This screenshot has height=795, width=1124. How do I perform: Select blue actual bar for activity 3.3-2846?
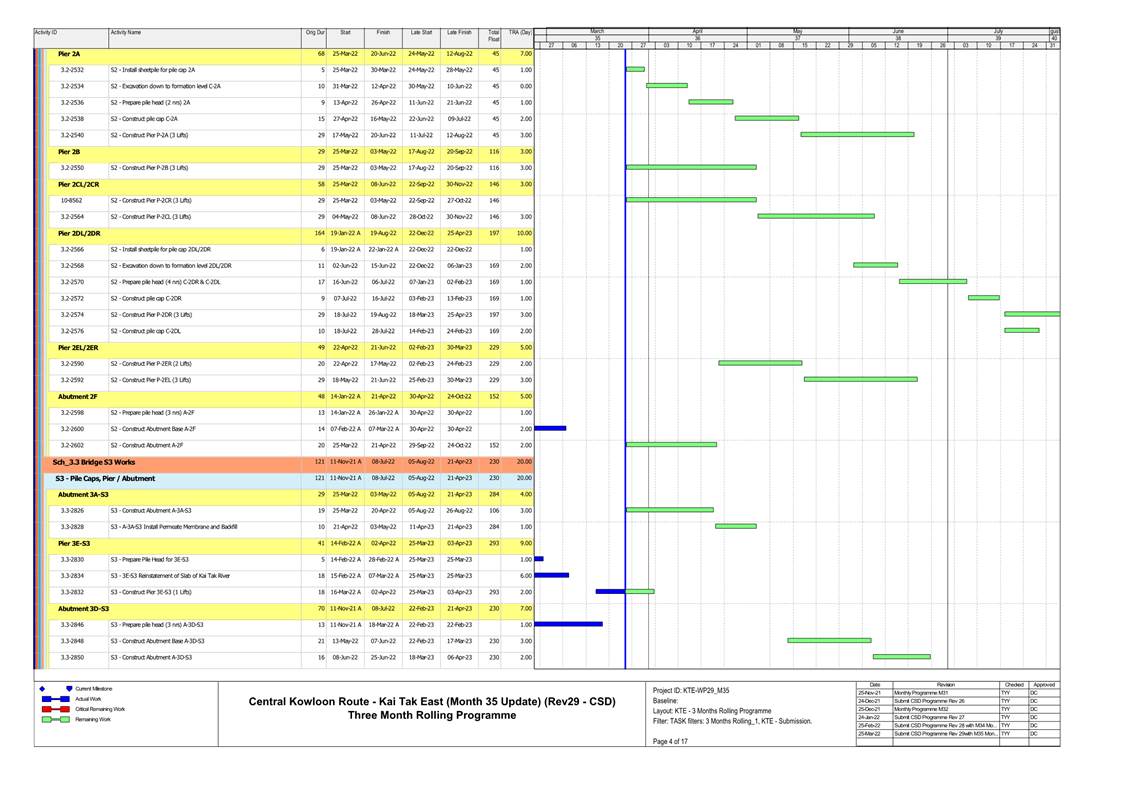pos(570,624)
